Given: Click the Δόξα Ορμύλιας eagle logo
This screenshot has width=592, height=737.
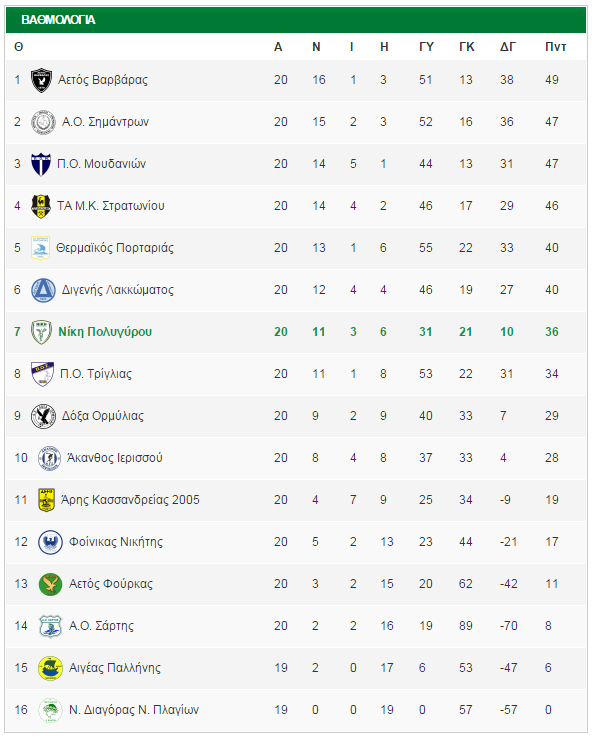Looking at the screenshot, I should [43, 416].
